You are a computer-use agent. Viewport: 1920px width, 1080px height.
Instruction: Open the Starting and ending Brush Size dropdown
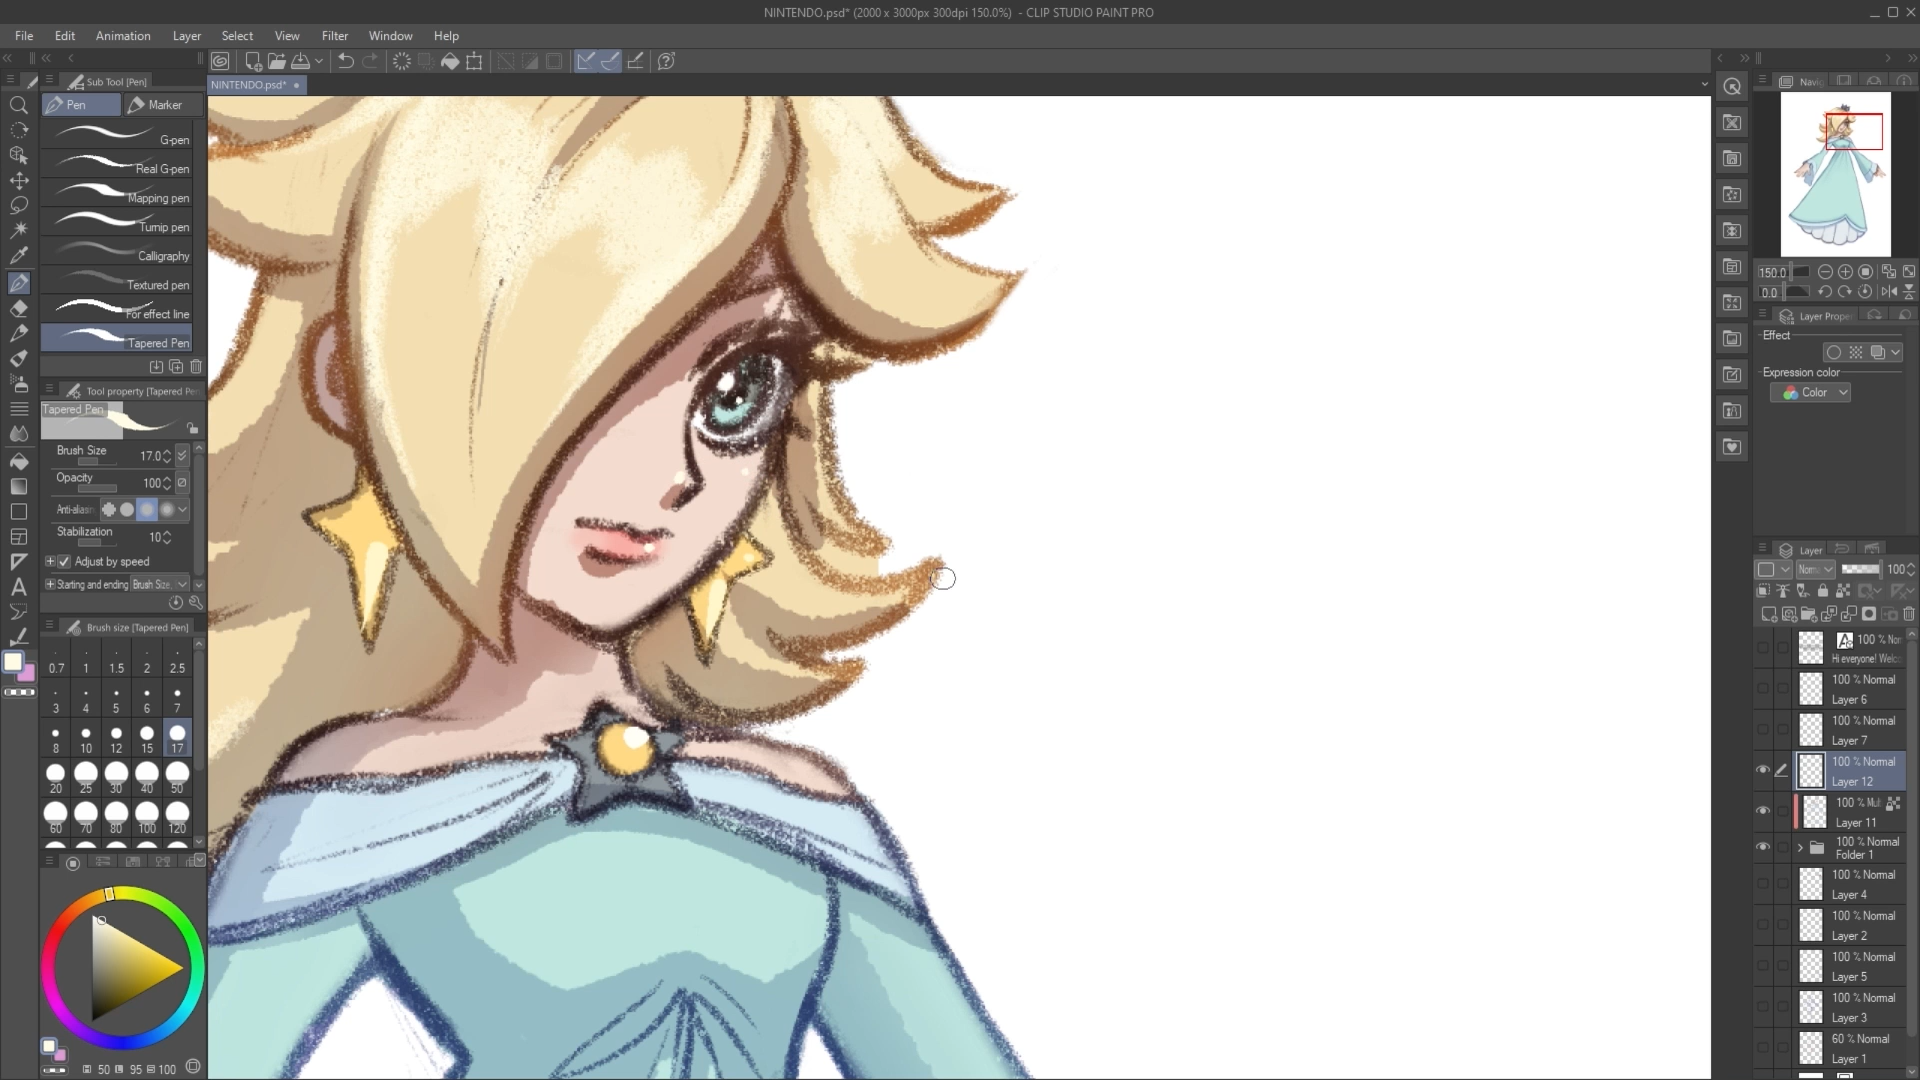[160, 585]
